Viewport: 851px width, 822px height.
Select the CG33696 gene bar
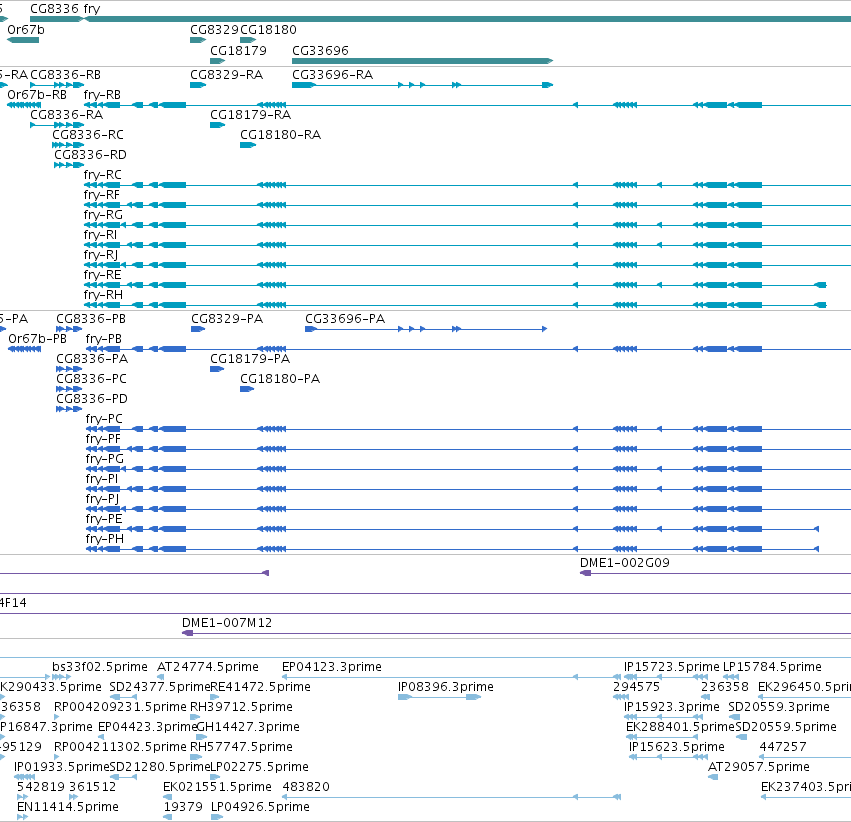[422, 61]
